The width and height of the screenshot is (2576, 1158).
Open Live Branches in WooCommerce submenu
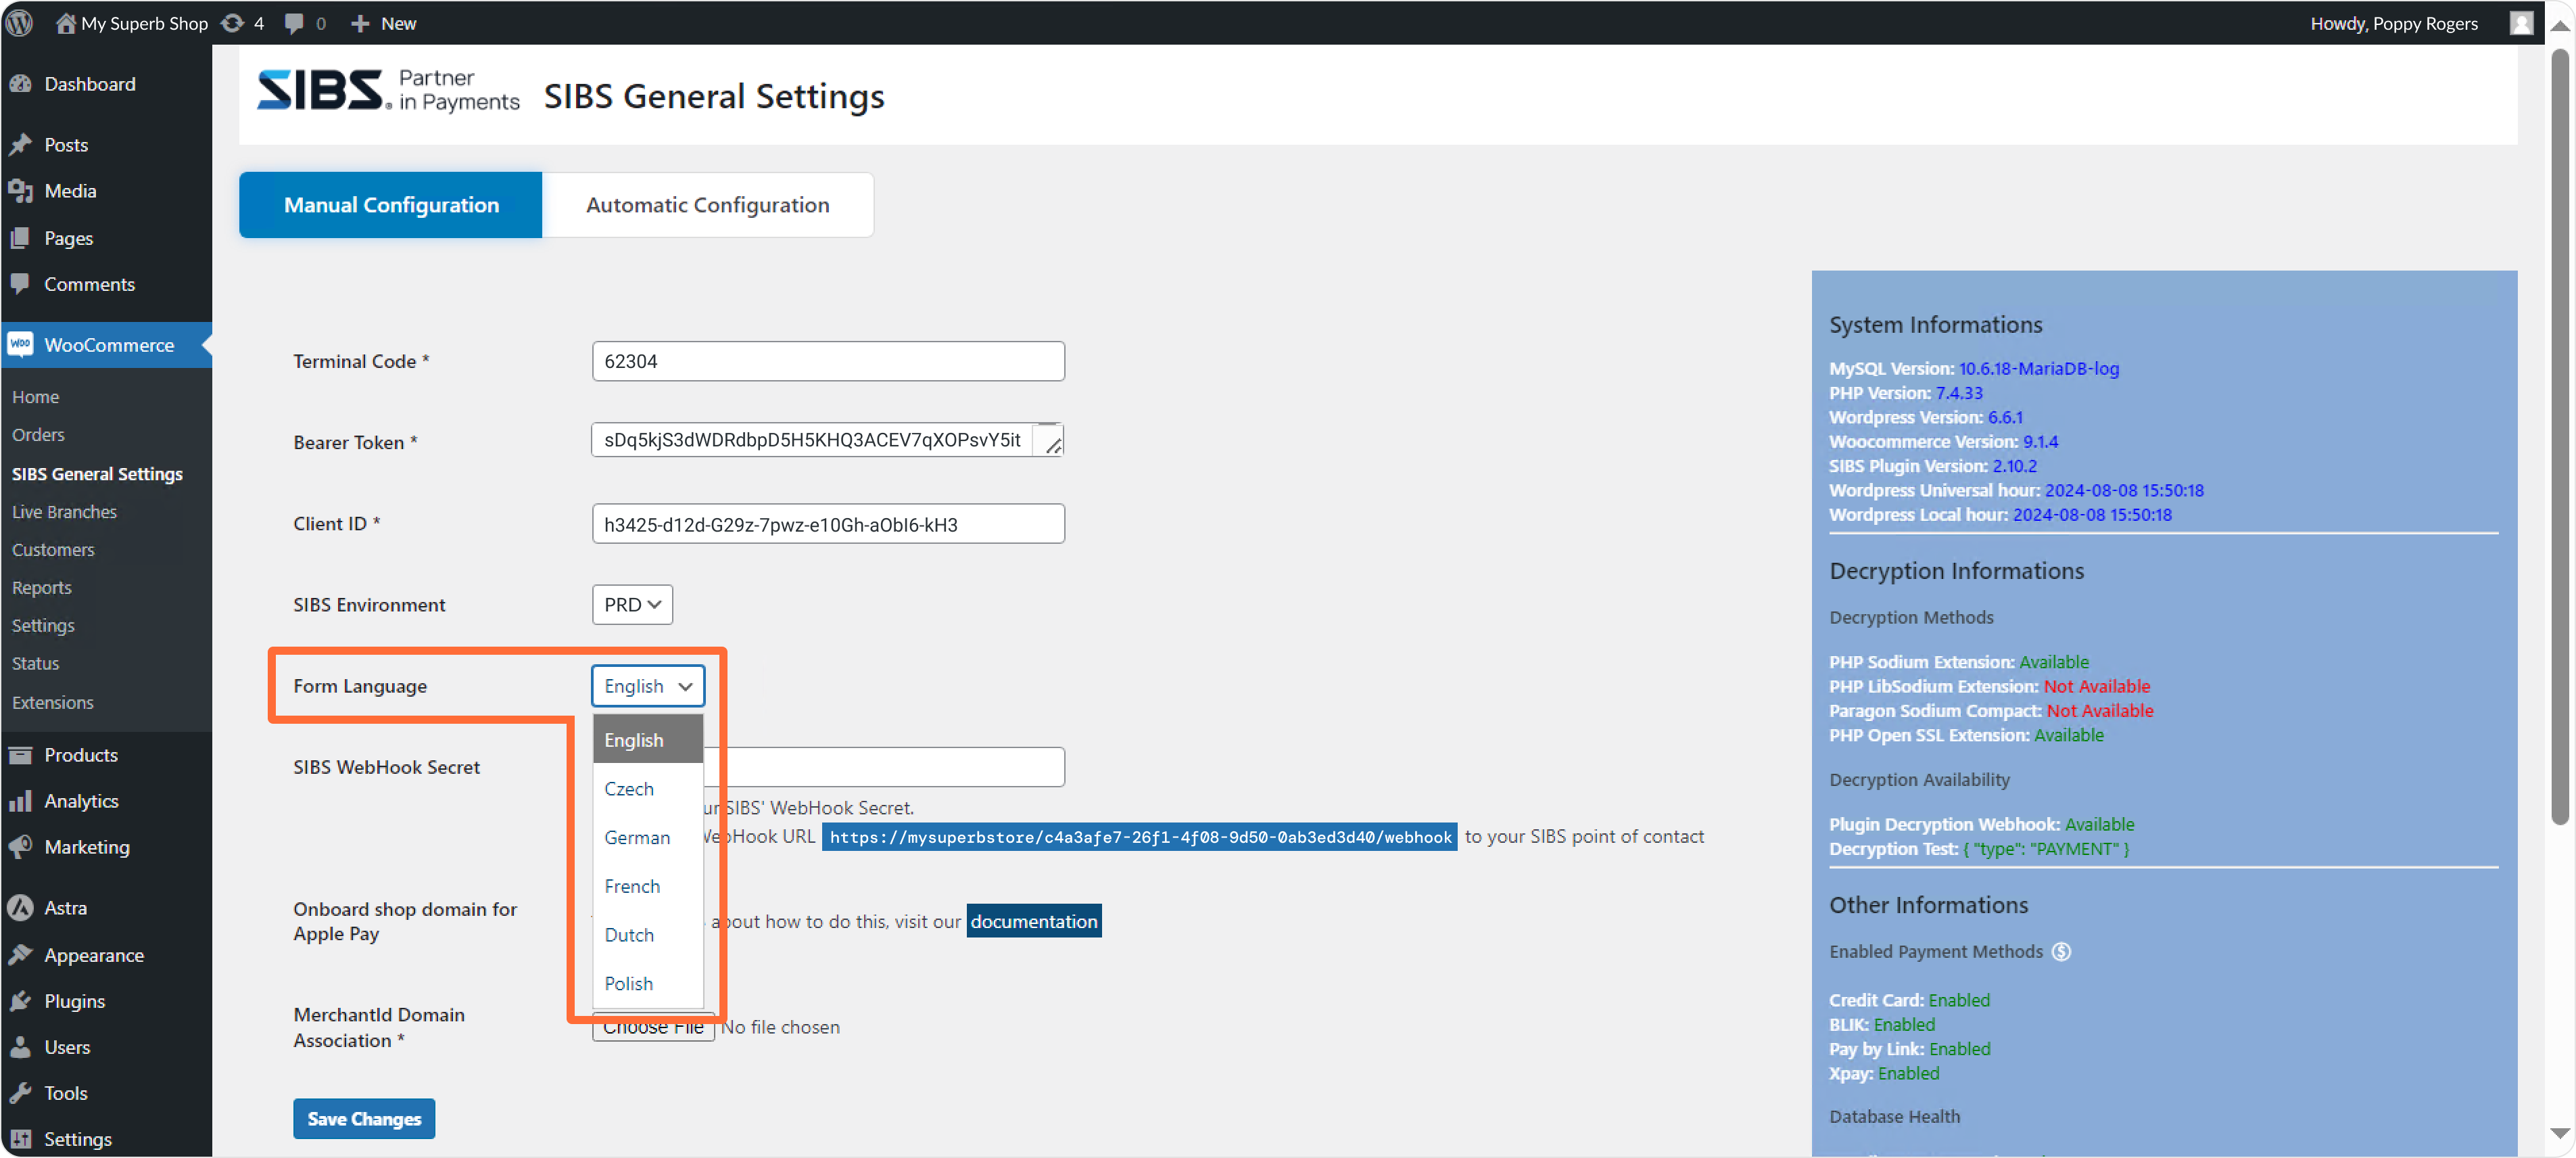click(x=64, y=512)
